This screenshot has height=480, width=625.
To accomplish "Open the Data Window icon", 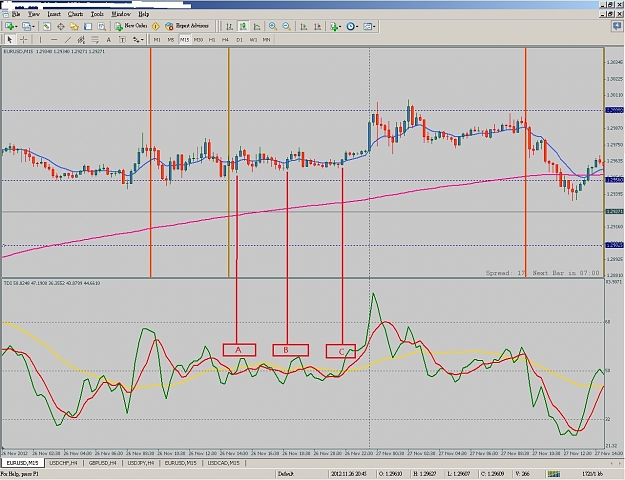I will 61,26.
